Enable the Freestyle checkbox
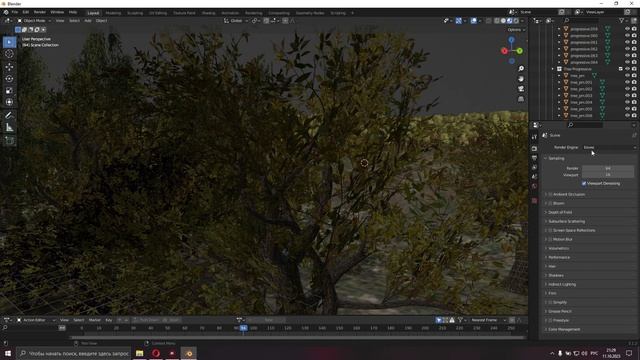This screenshot has width=640, height=360. pos(550,320)
